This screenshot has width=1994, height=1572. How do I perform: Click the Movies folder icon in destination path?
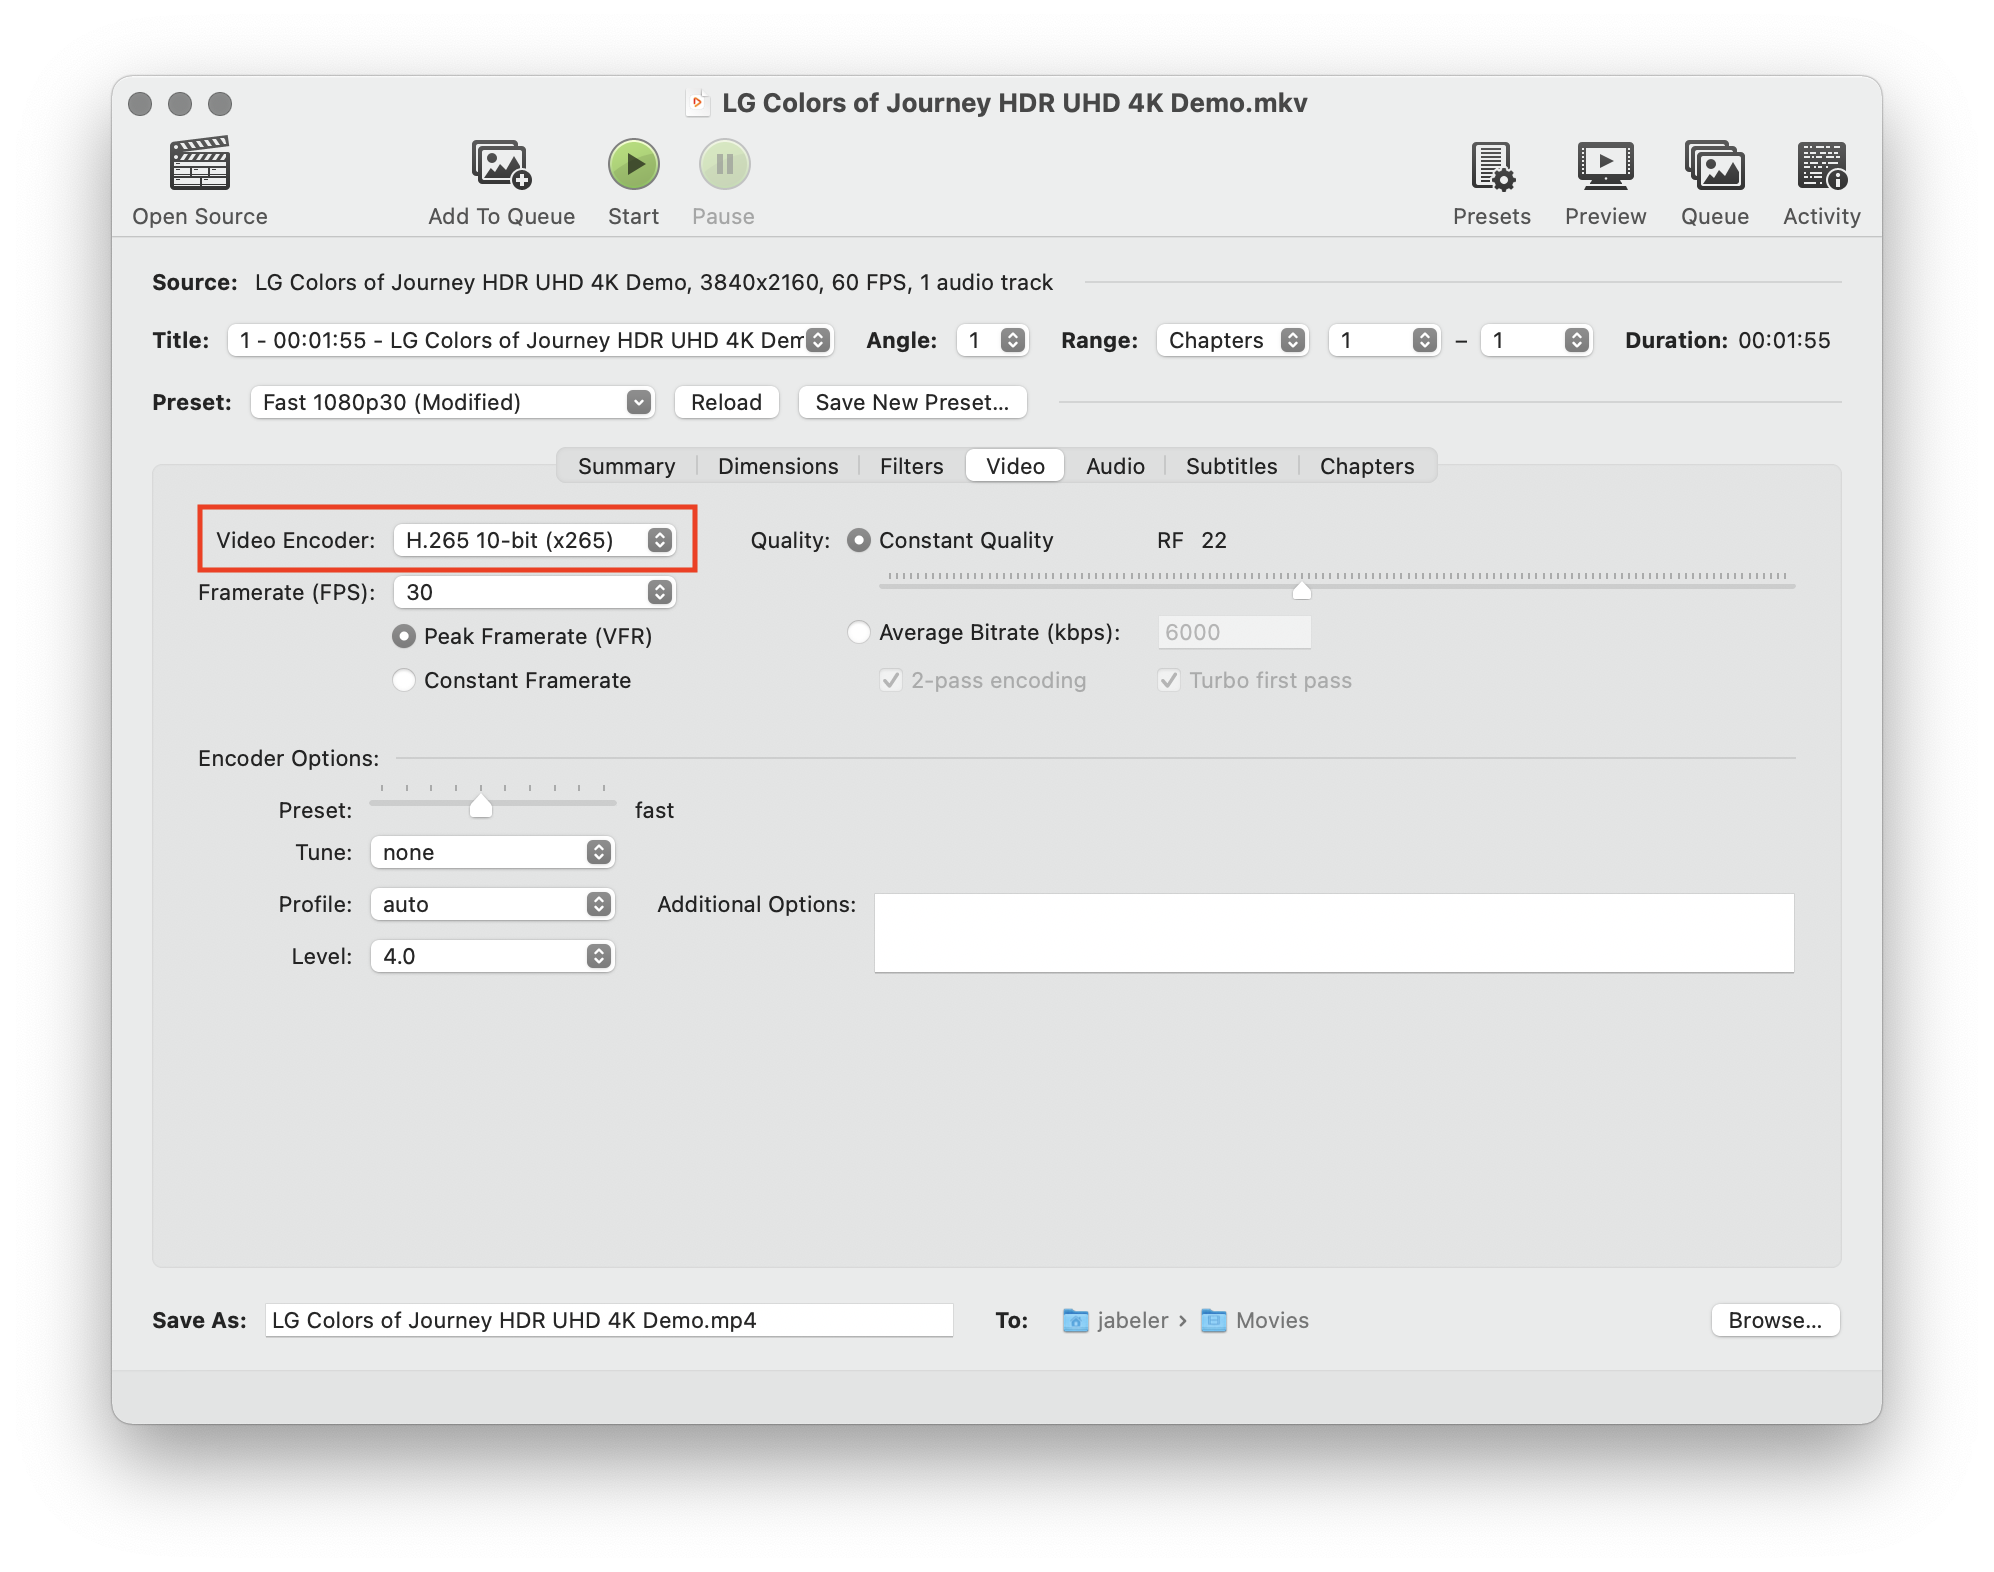click(1213, 1320)
